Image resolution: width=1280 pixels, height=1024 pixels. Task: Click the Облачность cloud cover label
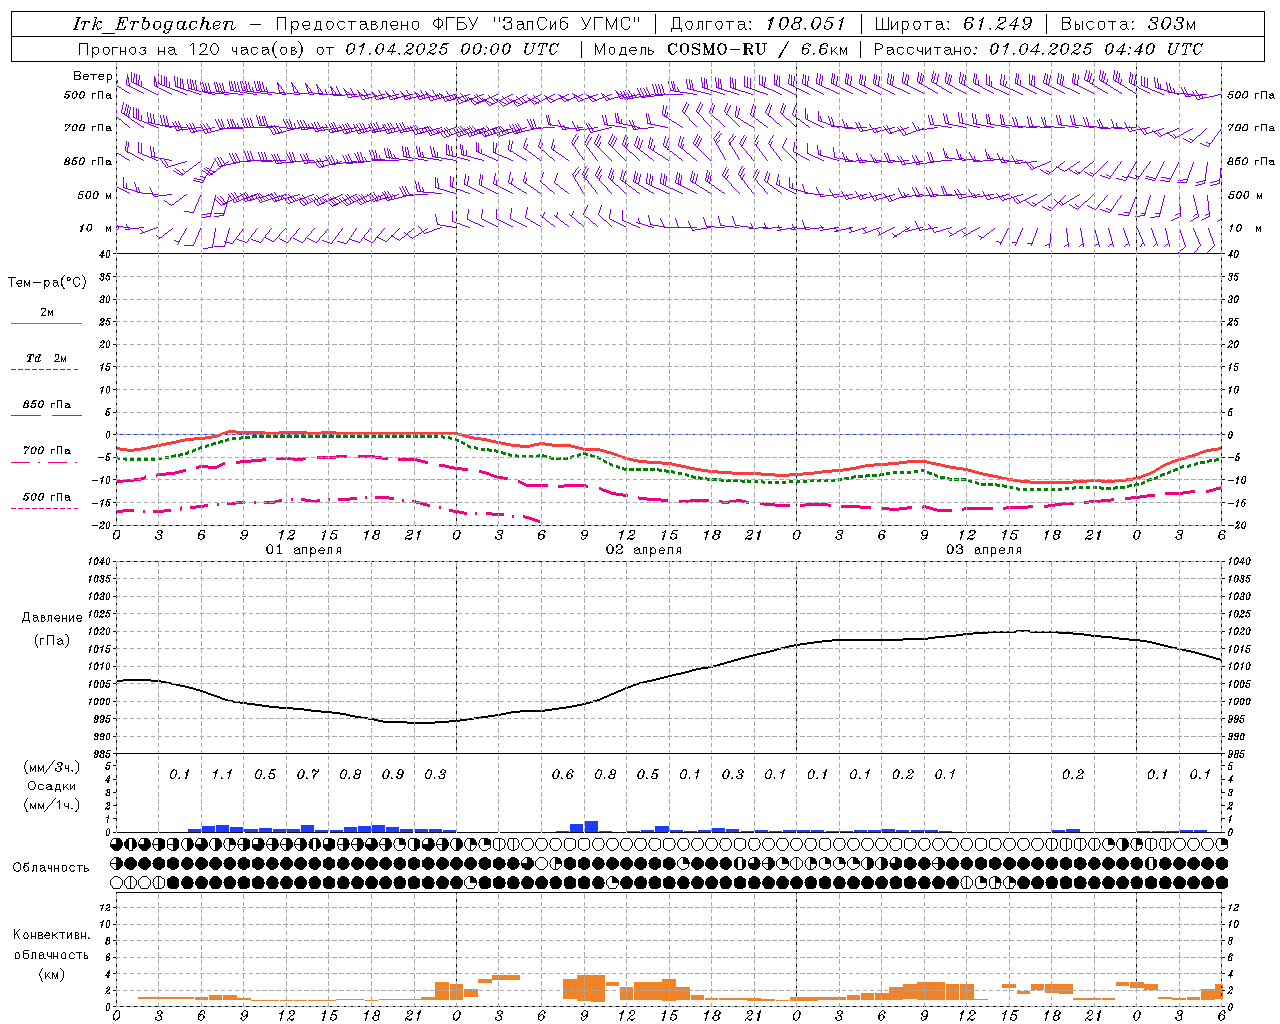[51, 867]
